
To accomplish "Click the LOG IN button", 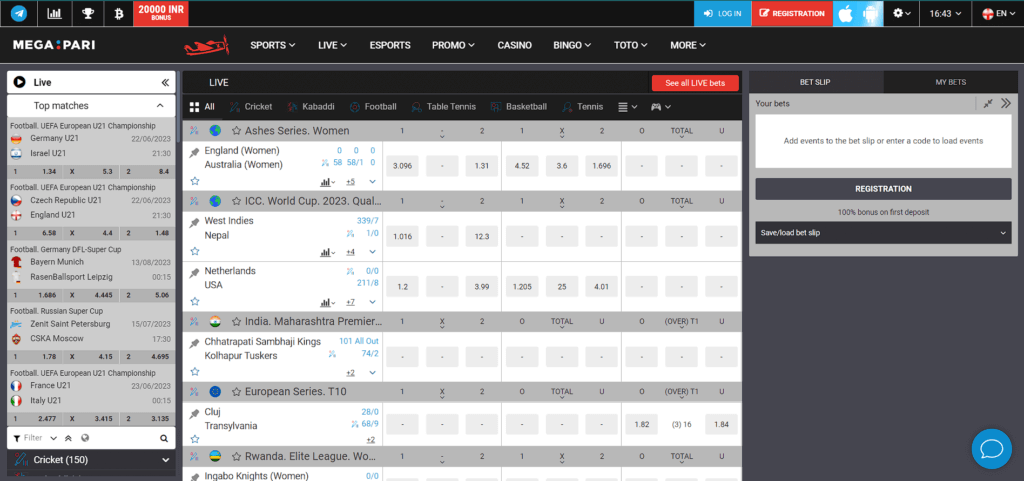I will tap(721, 13).
